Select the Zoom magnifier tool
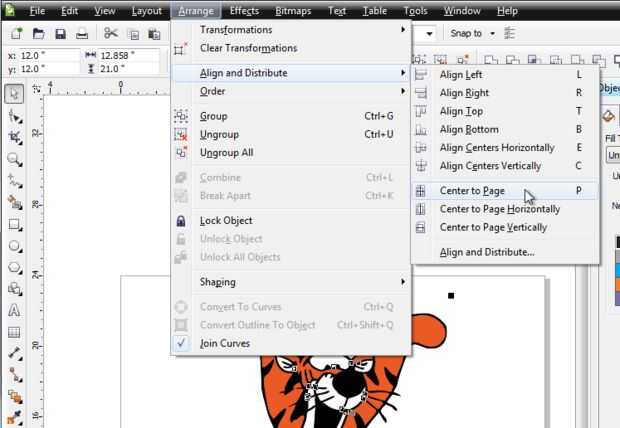620x428 pixels. (x=15, y=159)
